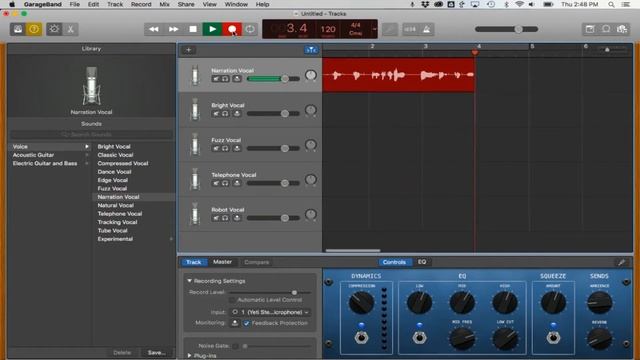Click the Fuzz Vocal volume slider
640x360 pixels.
pyautogui.click(x=273, y=148)
